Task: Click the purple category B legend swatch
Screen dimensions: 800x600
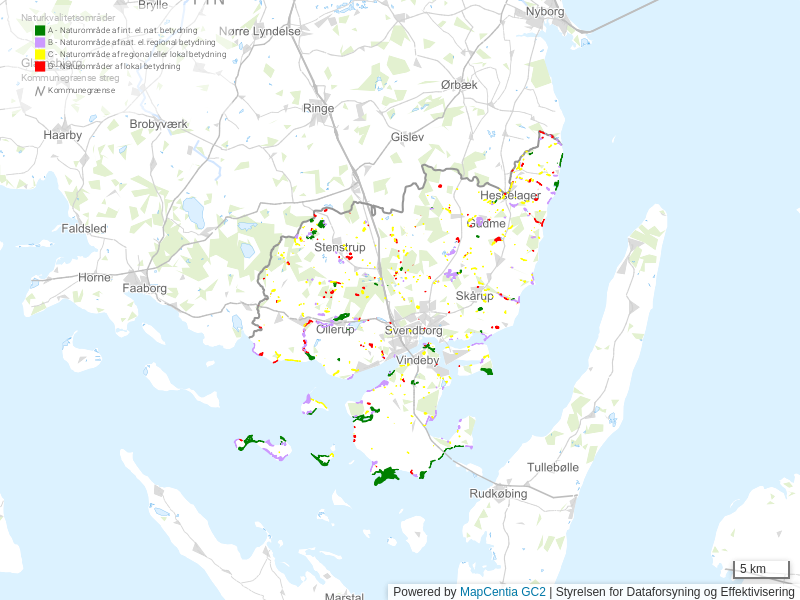Action: pos(40,43)
